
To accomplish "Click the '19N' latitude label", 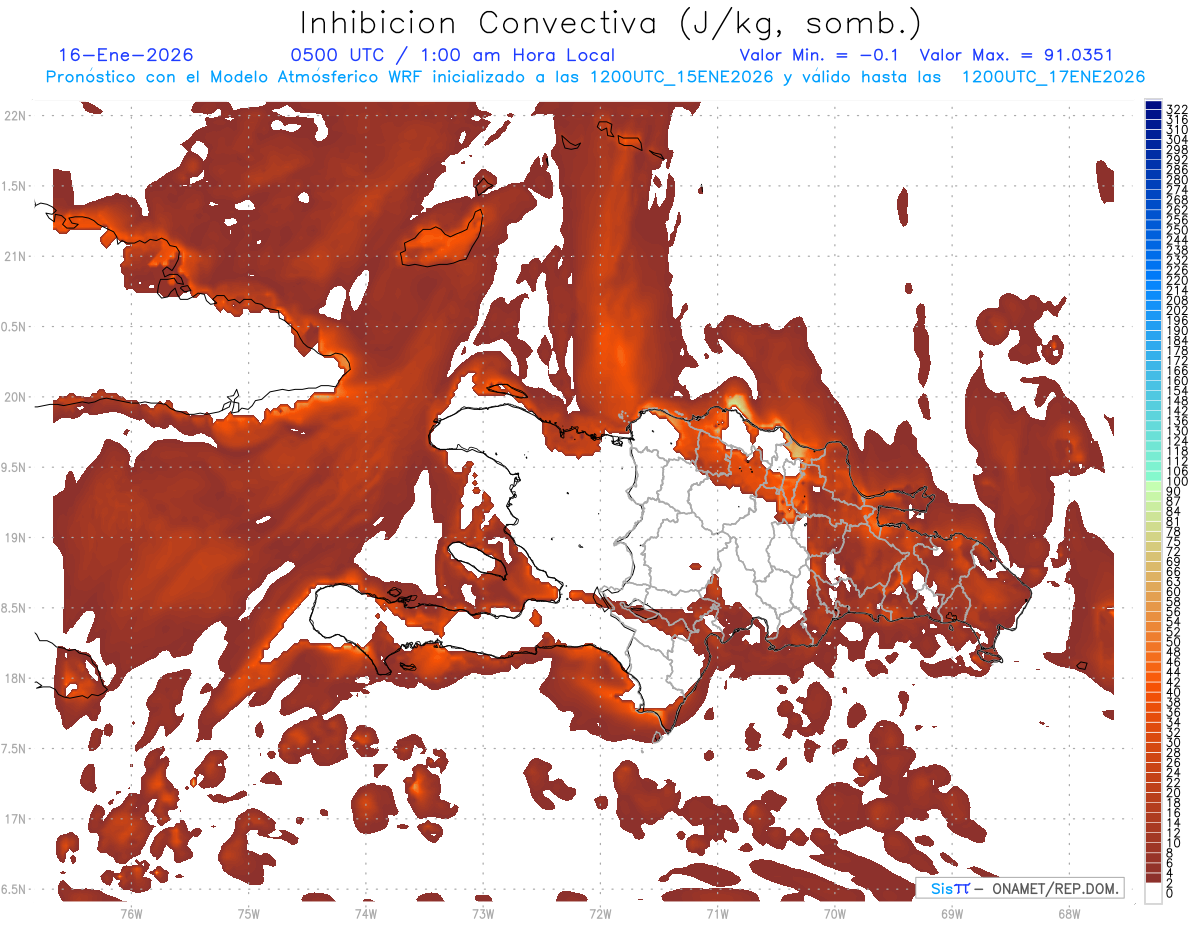I will (15, 538).
